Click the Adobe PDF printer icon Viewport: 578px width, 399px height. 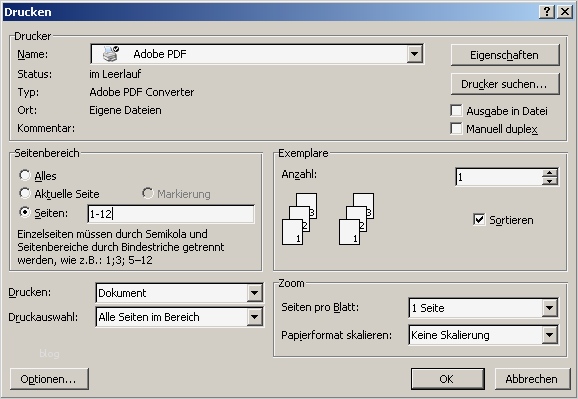(111, 54)
